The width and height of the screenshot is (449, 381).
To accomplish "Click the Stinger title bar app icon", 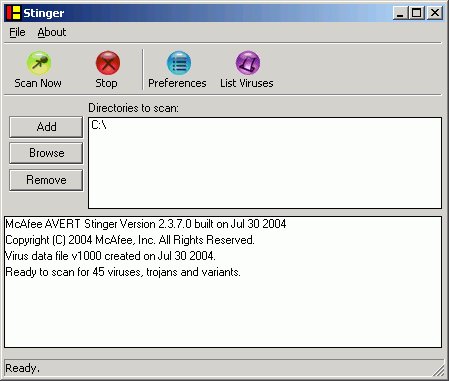I will [14, 13].
